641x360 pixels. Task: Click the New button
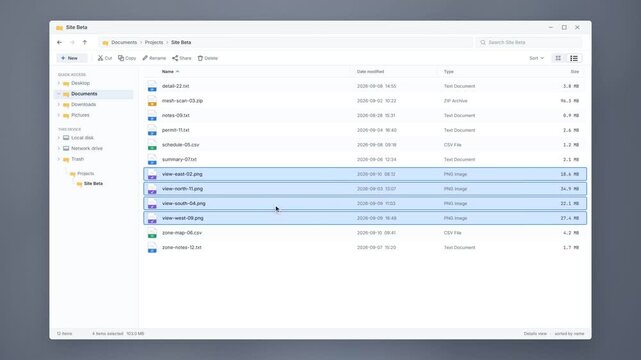point(72,58)
